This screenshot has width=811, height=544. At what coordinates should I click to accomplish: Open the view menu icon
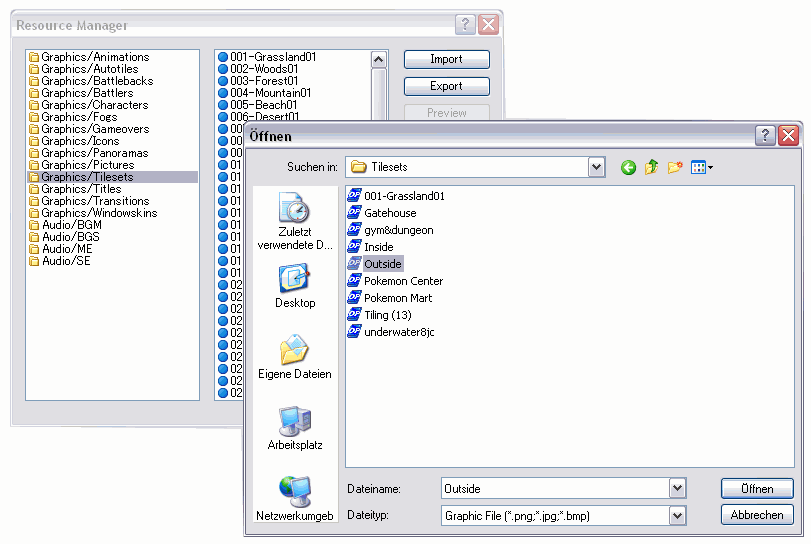(702, 167)
